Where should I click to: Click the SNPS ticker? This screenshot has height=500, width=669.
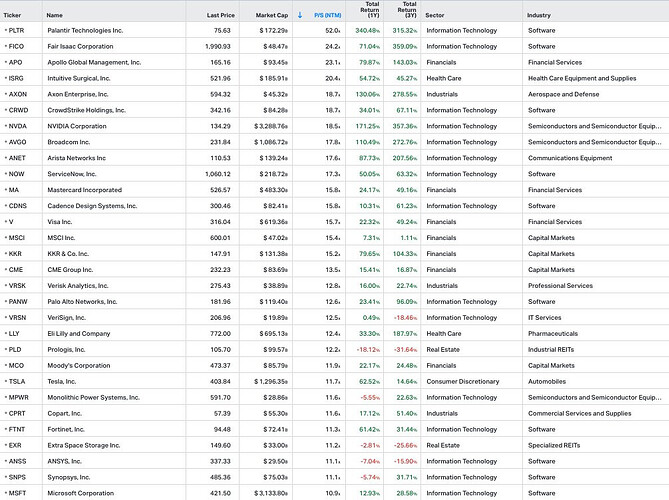point(17,477)
